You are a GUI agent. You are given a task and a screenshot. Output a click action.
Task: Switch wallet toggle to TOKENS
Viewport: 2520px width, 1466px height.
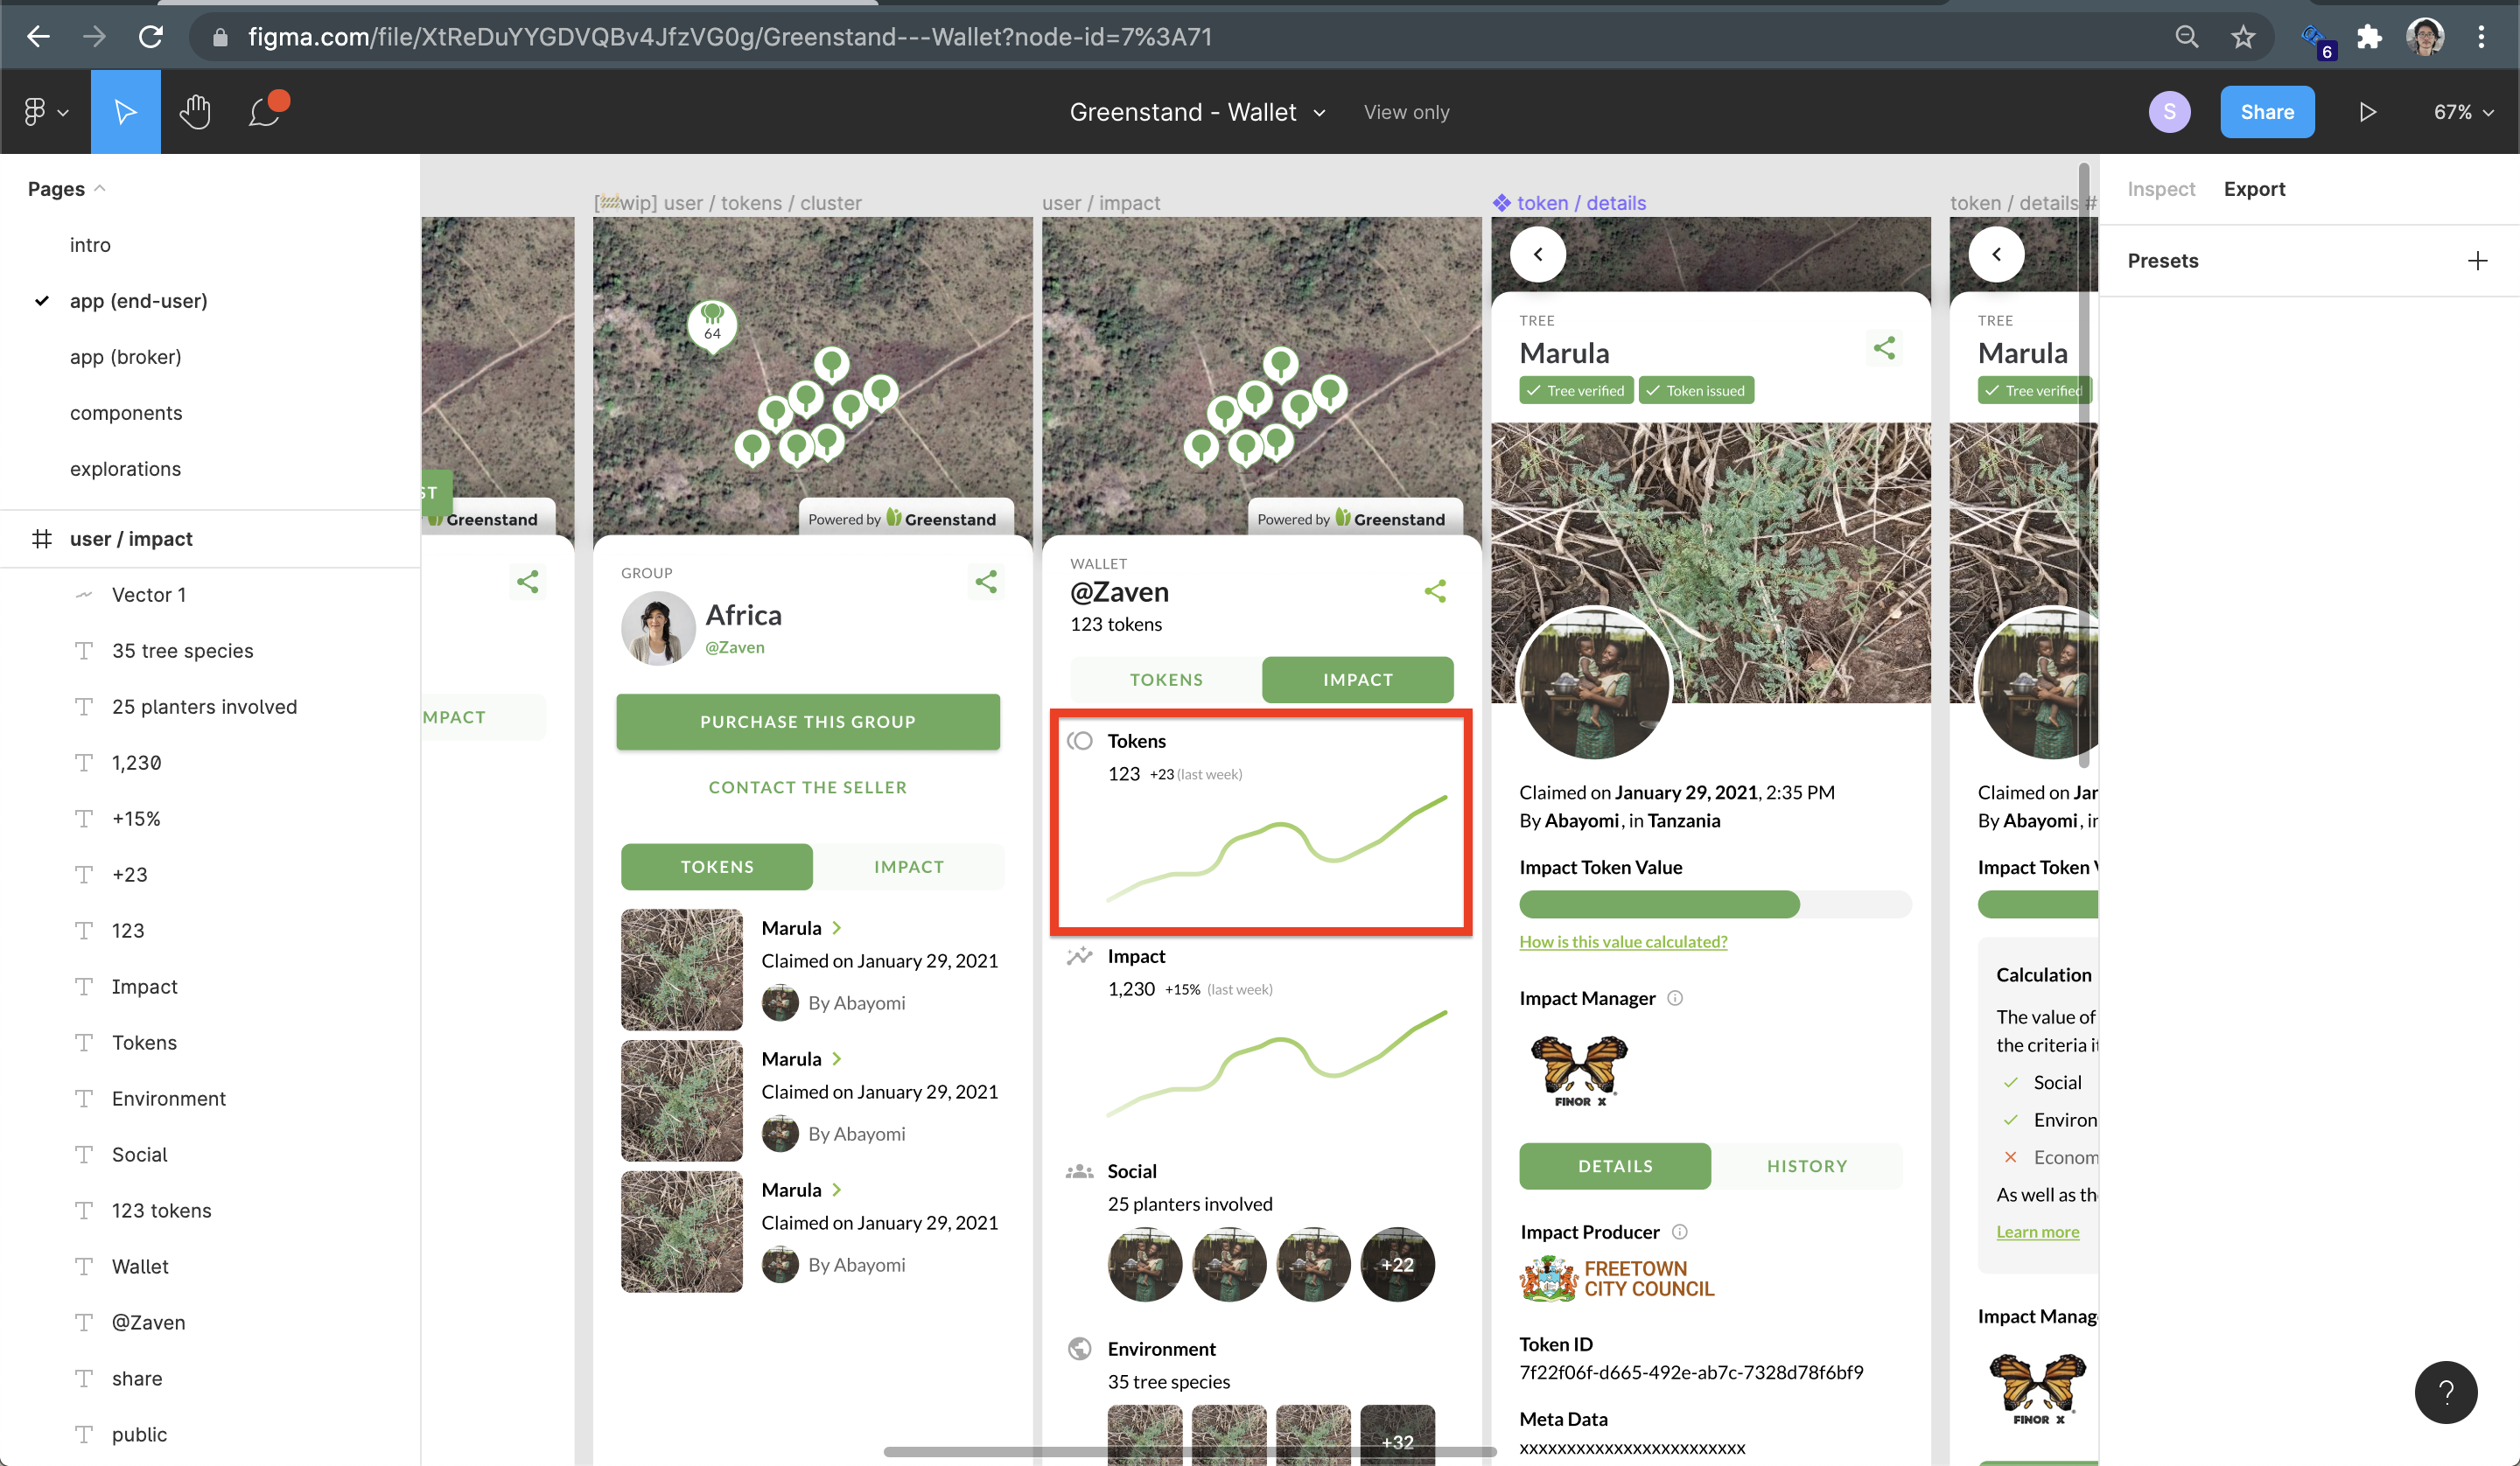(1166, 679)
